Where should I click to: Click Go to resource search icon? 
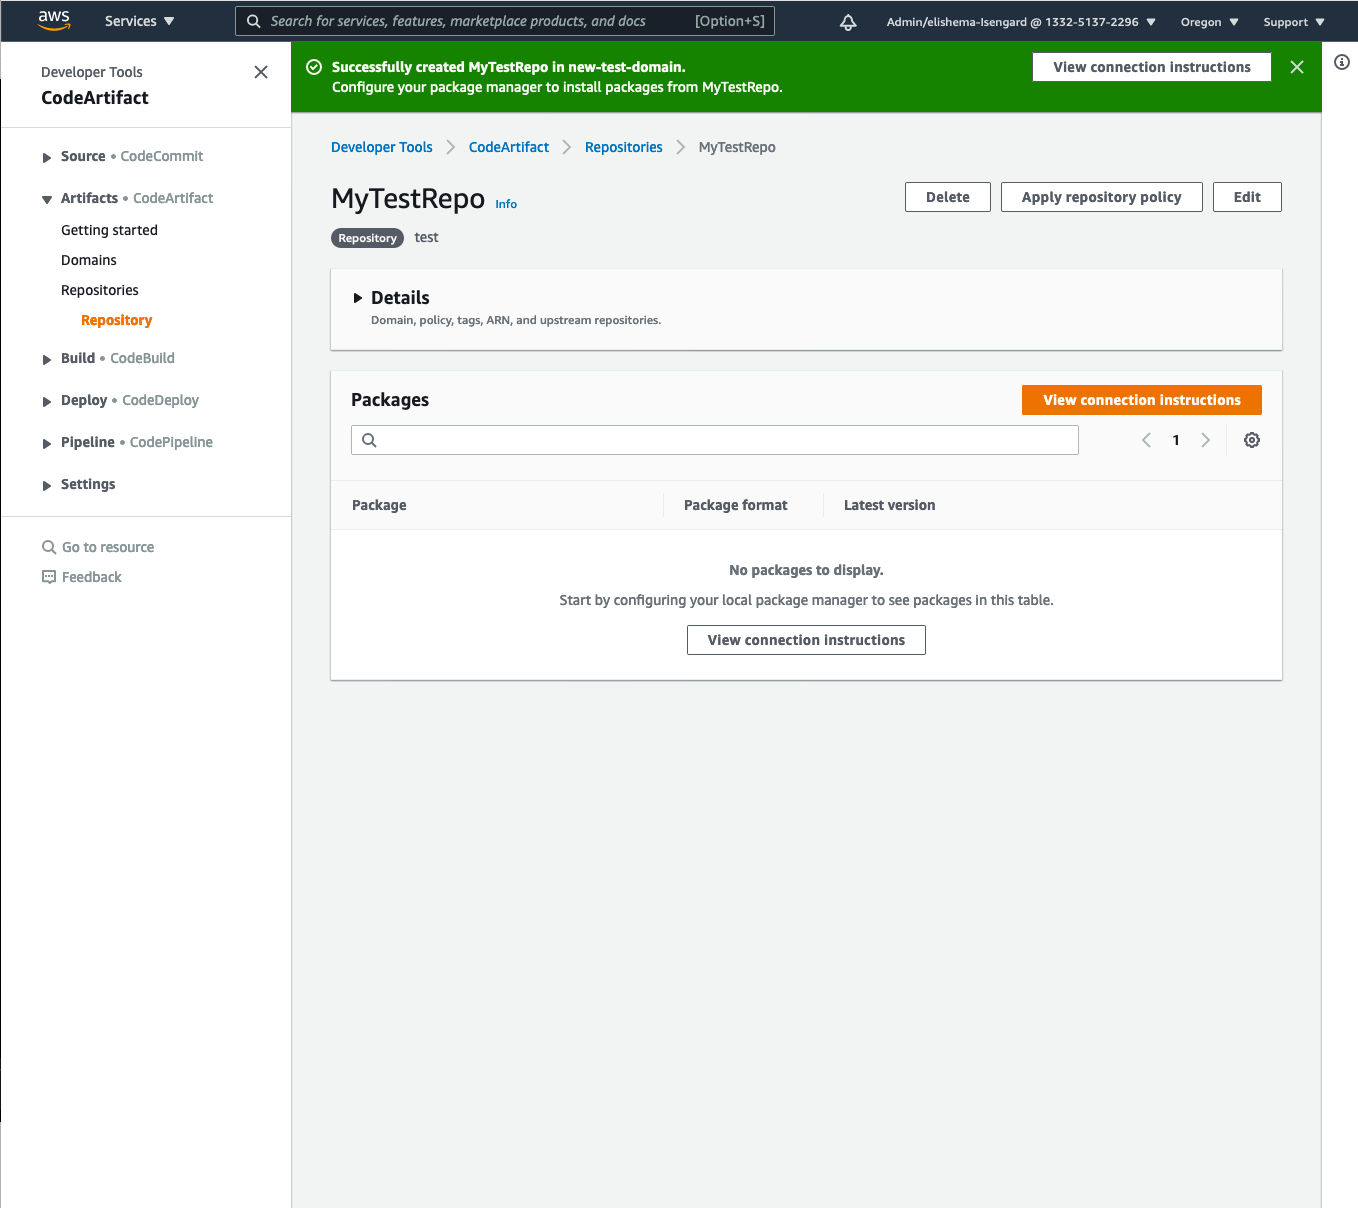click(x=49, y=547)
